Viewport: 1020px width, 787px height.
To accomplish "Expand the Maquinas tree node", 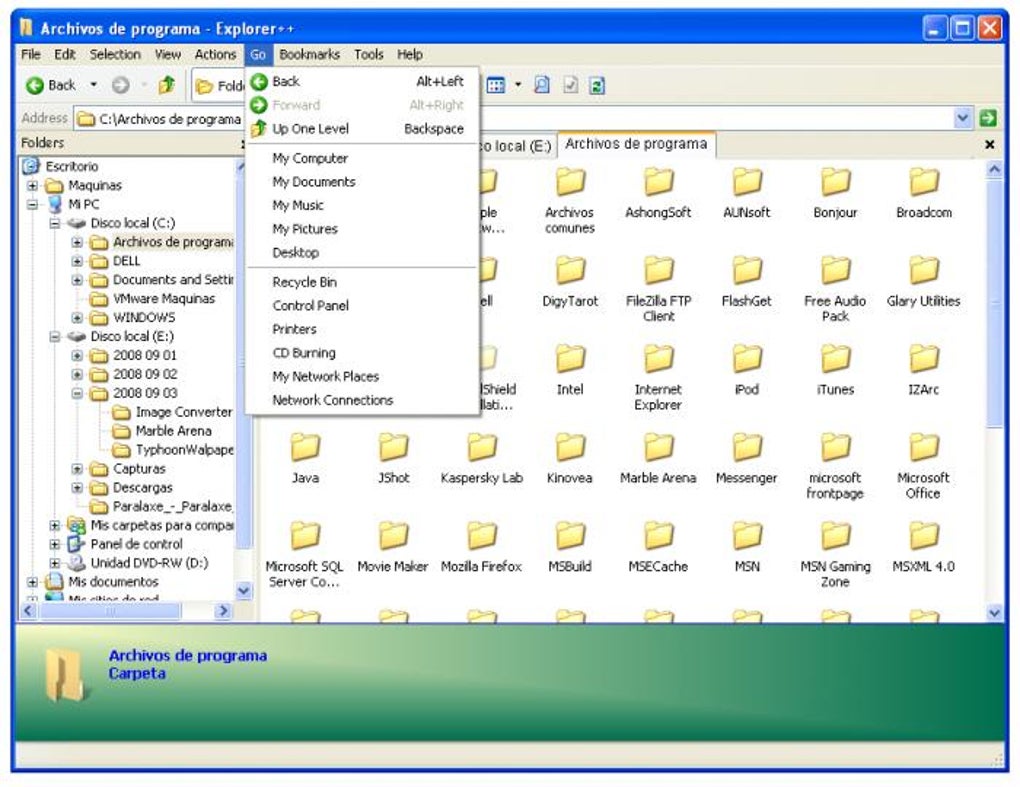I will [x=32, y=185].
